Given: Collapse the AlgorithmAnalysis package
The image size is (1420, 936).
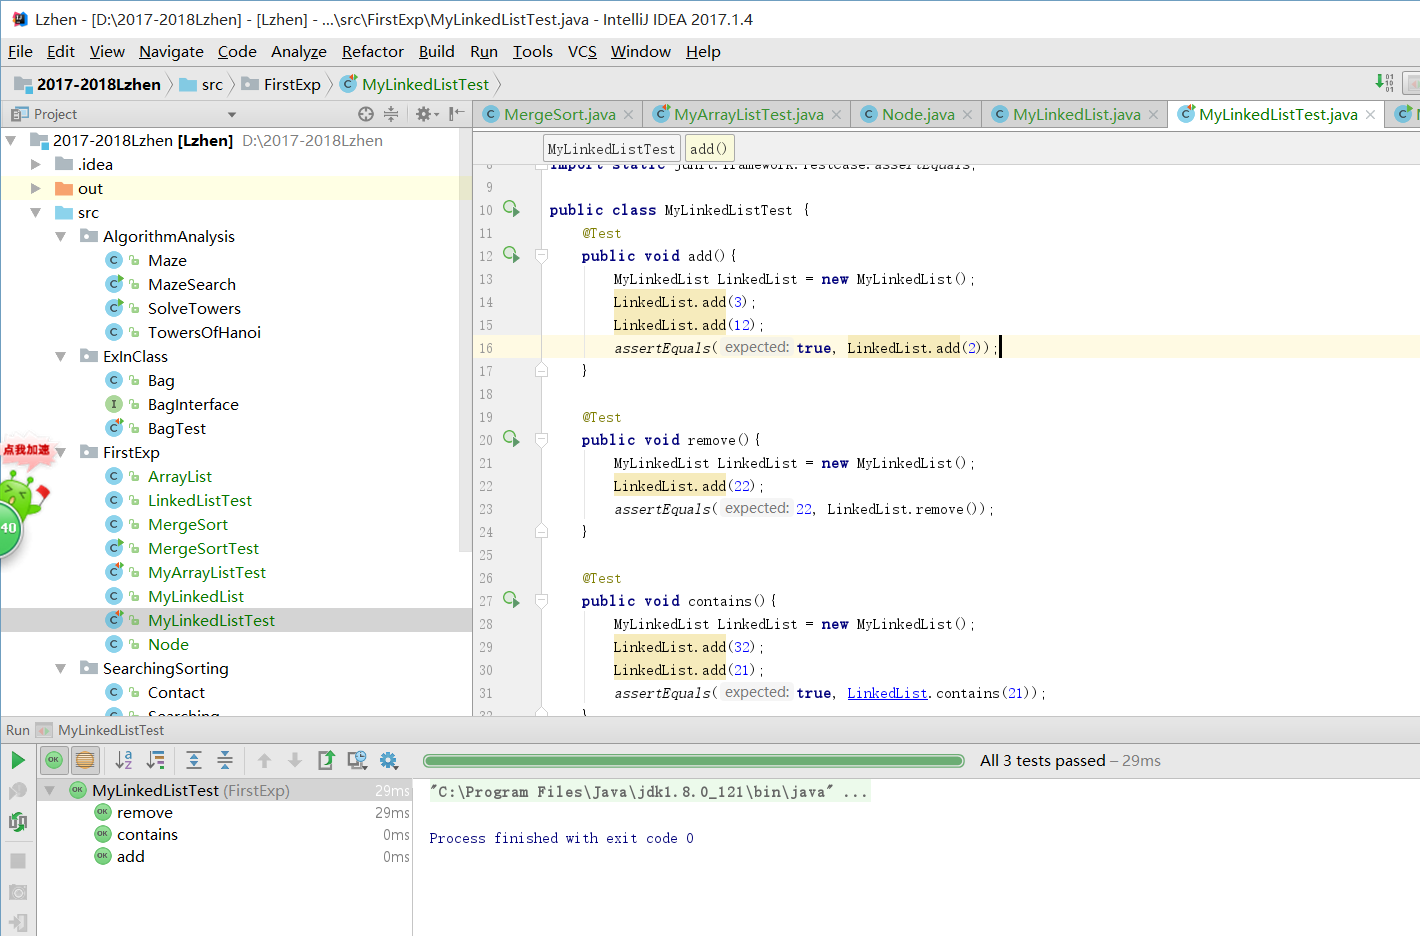Looking at the screenshot, I should pyautogui.click(x=61, y=237).
